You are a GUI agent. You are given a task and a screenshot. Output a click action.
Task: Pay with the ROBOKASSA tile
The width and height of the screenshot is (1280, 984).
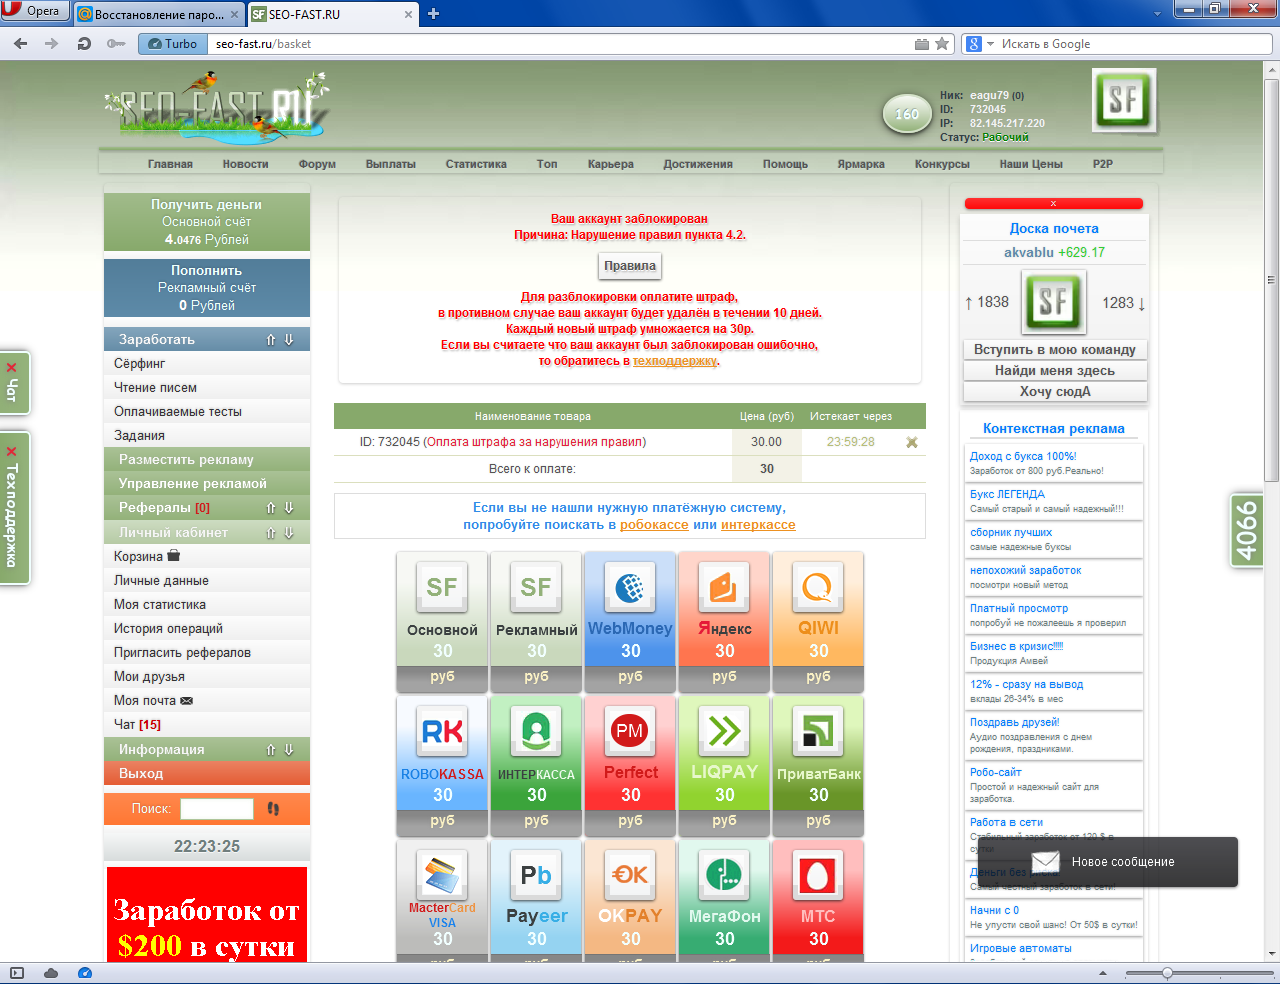(442, 766)
